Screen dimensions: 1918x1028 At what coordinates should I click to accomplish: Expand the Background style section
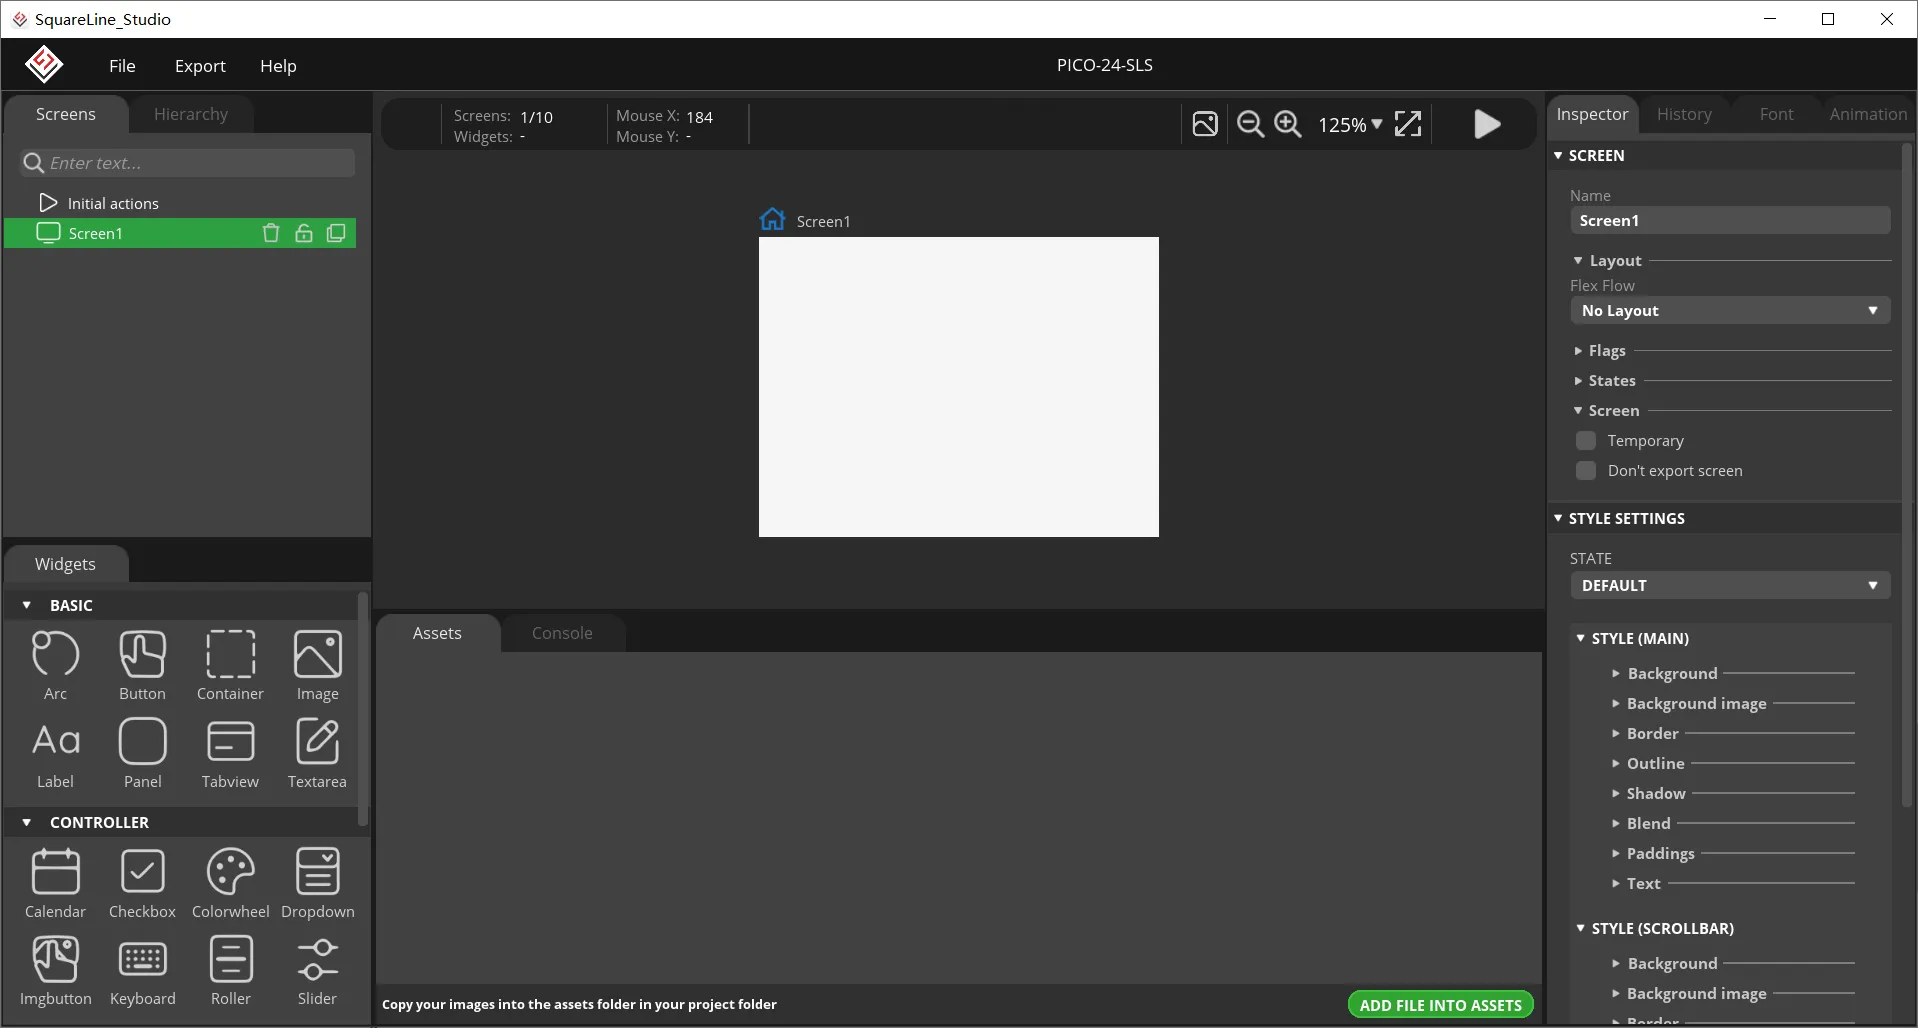(x=1671, y=674)
